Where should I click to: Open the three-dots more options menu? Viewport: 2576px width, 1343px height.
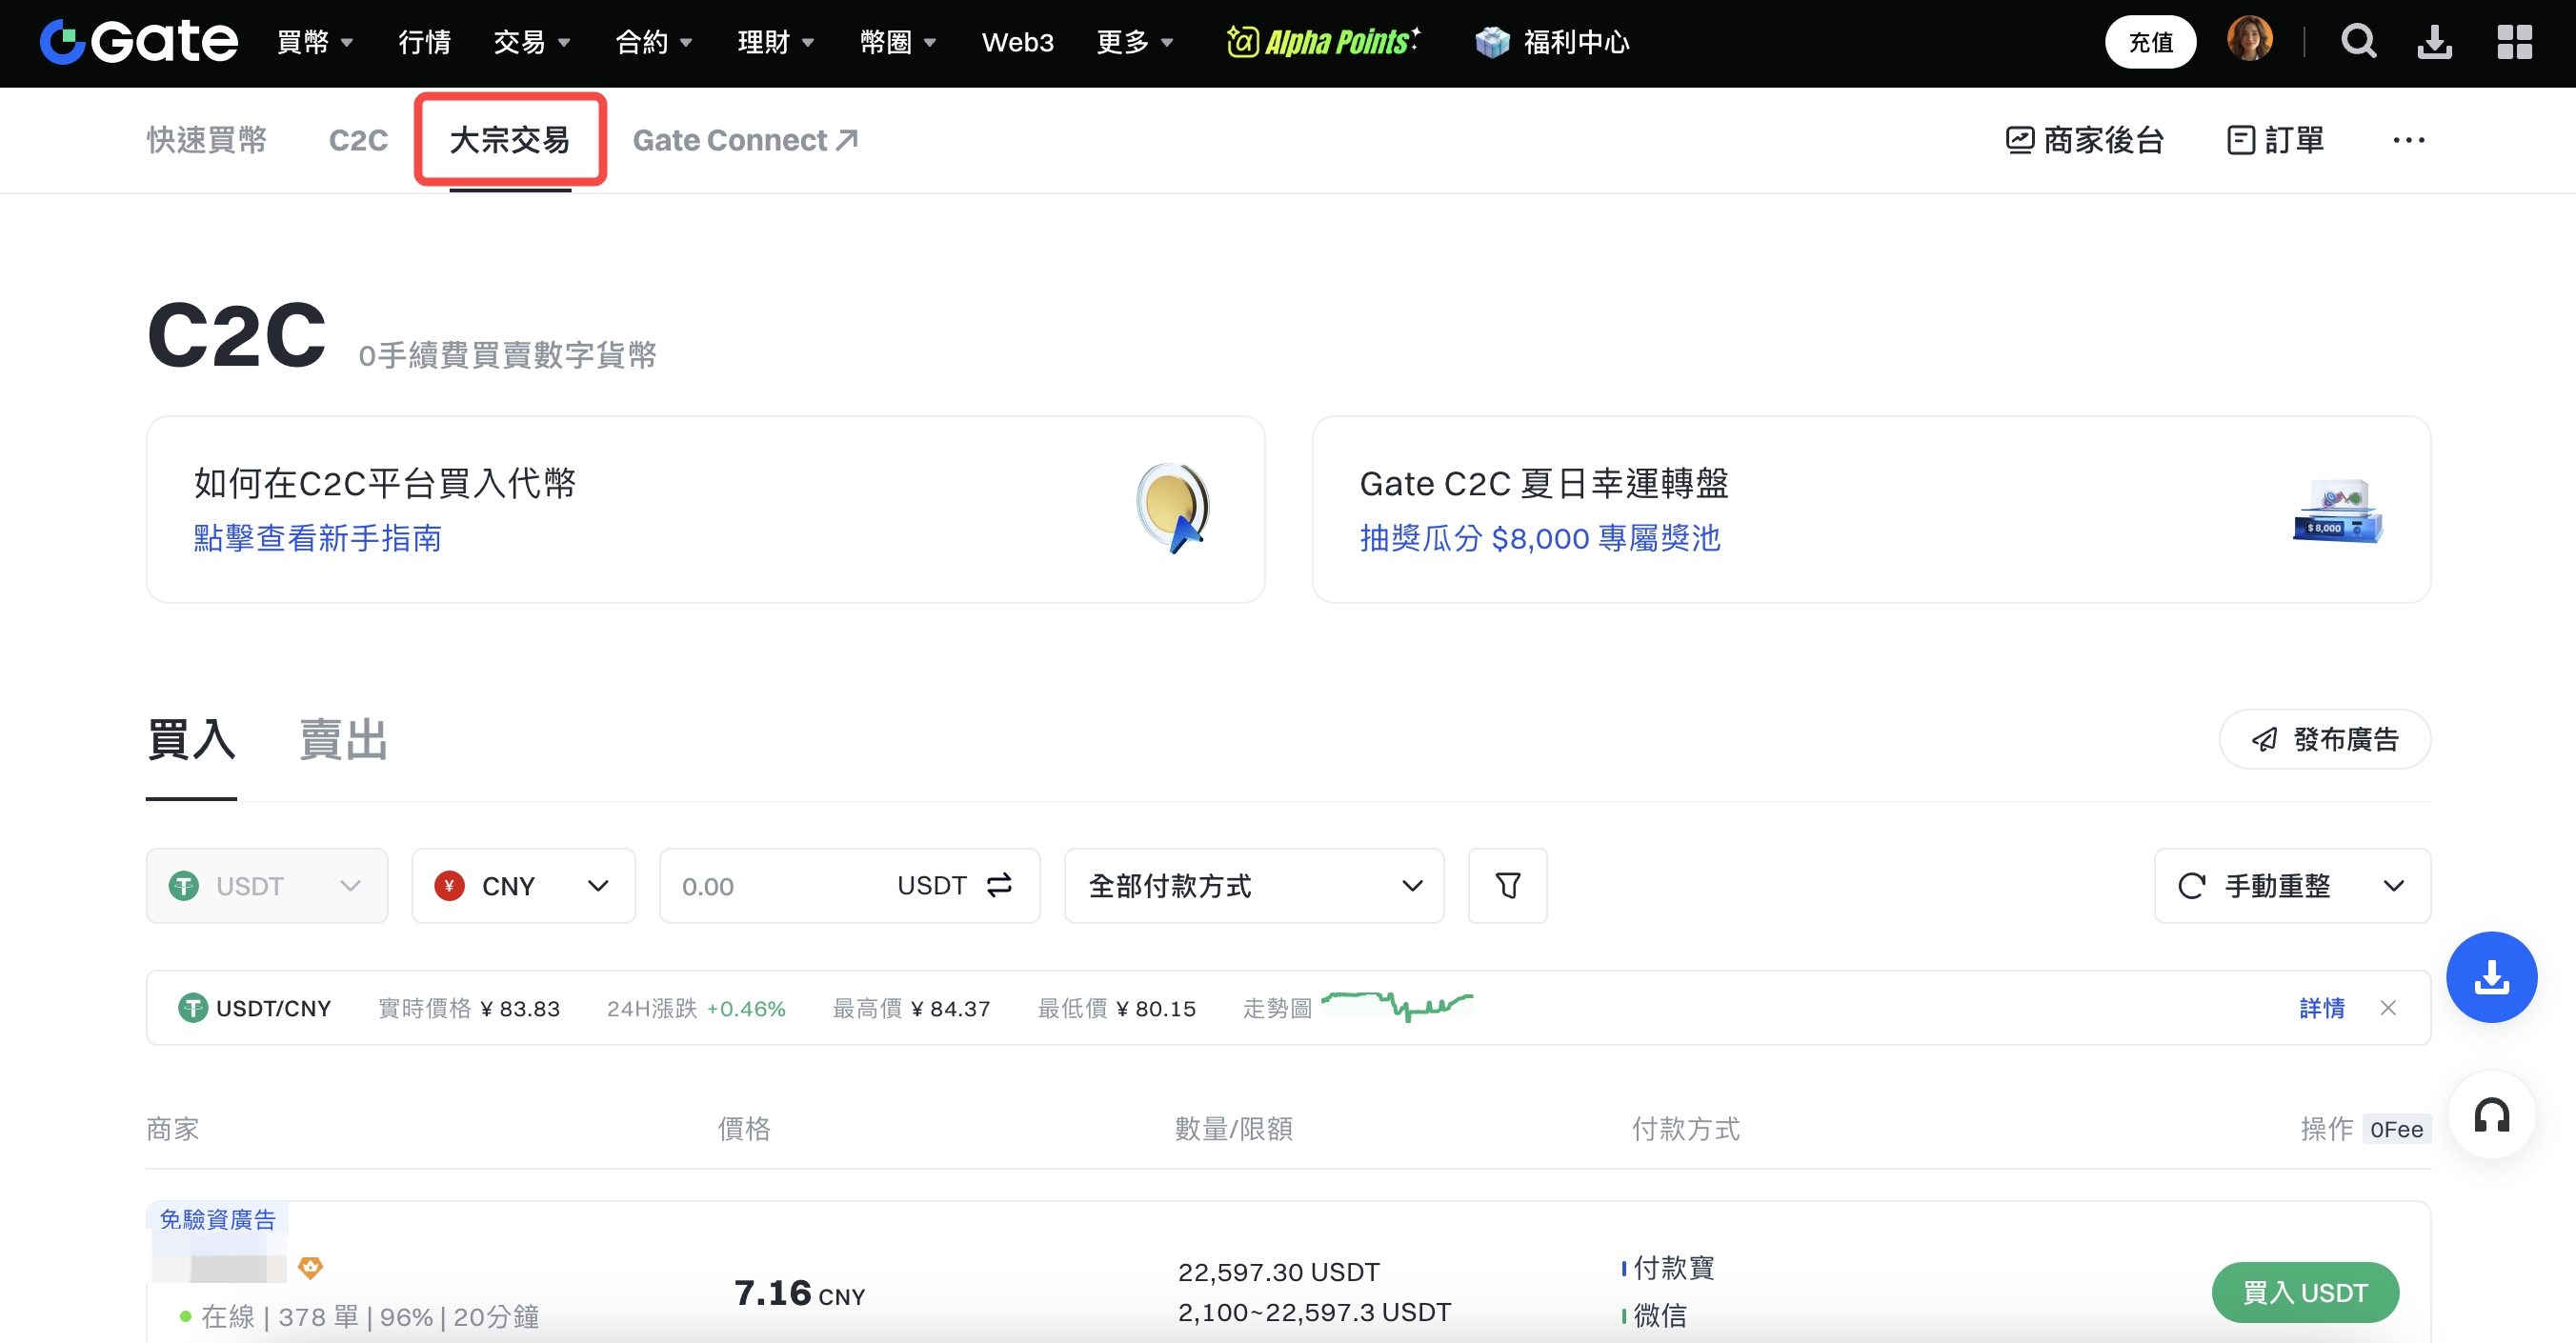pyautogui.click(x=2408, y=140)
